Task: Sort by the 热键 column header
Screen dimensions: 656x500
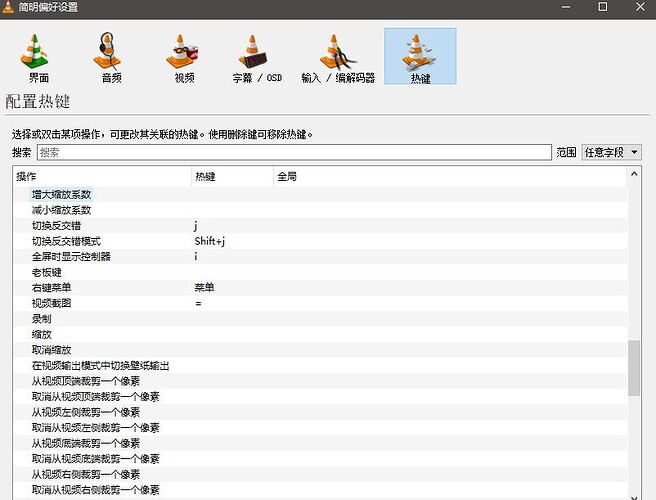Action: click(230, 177)
